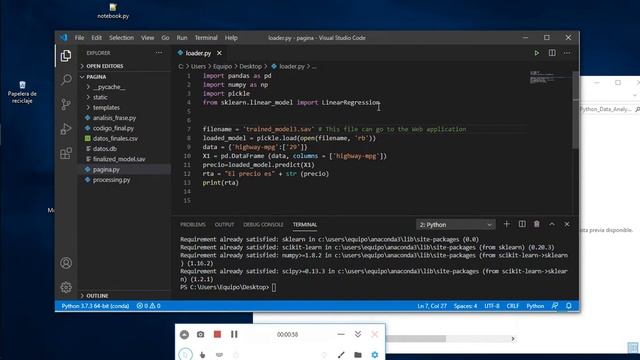Split the terminal panel

click(522, 224)
